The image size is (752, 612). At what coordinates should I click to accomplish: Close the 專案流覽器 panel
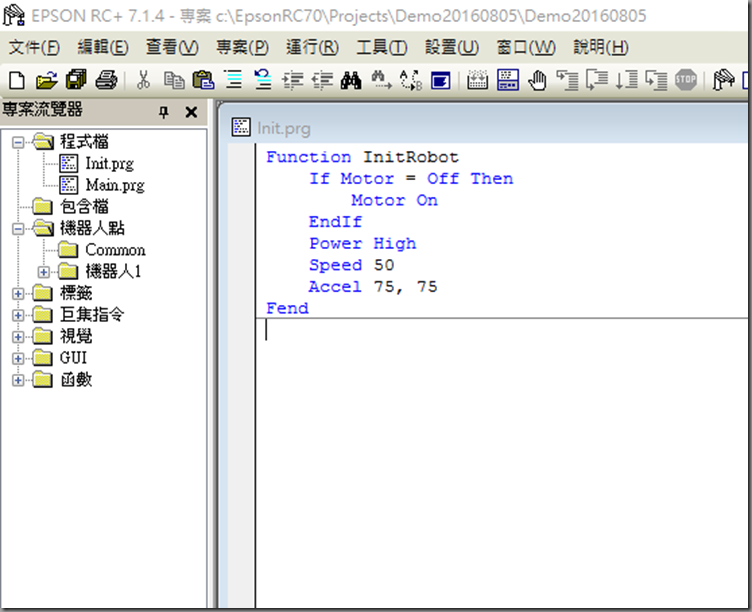coord(191,112)
